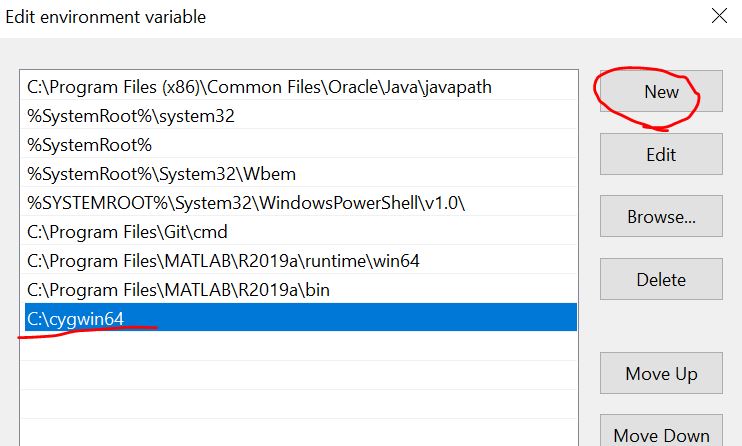Click the Move Up button
This screenshot has height=446, width=742.
click(660, 373)
